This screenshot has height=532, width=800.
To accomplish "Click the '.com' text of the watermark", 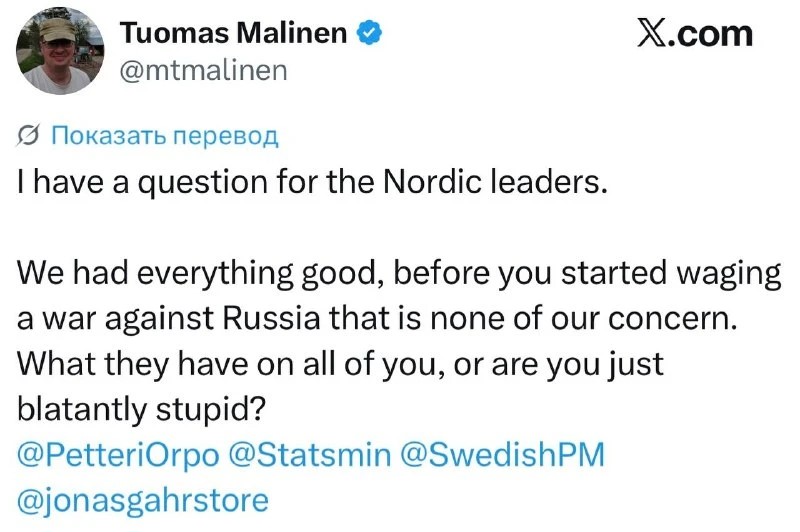I will pos(708,35).
